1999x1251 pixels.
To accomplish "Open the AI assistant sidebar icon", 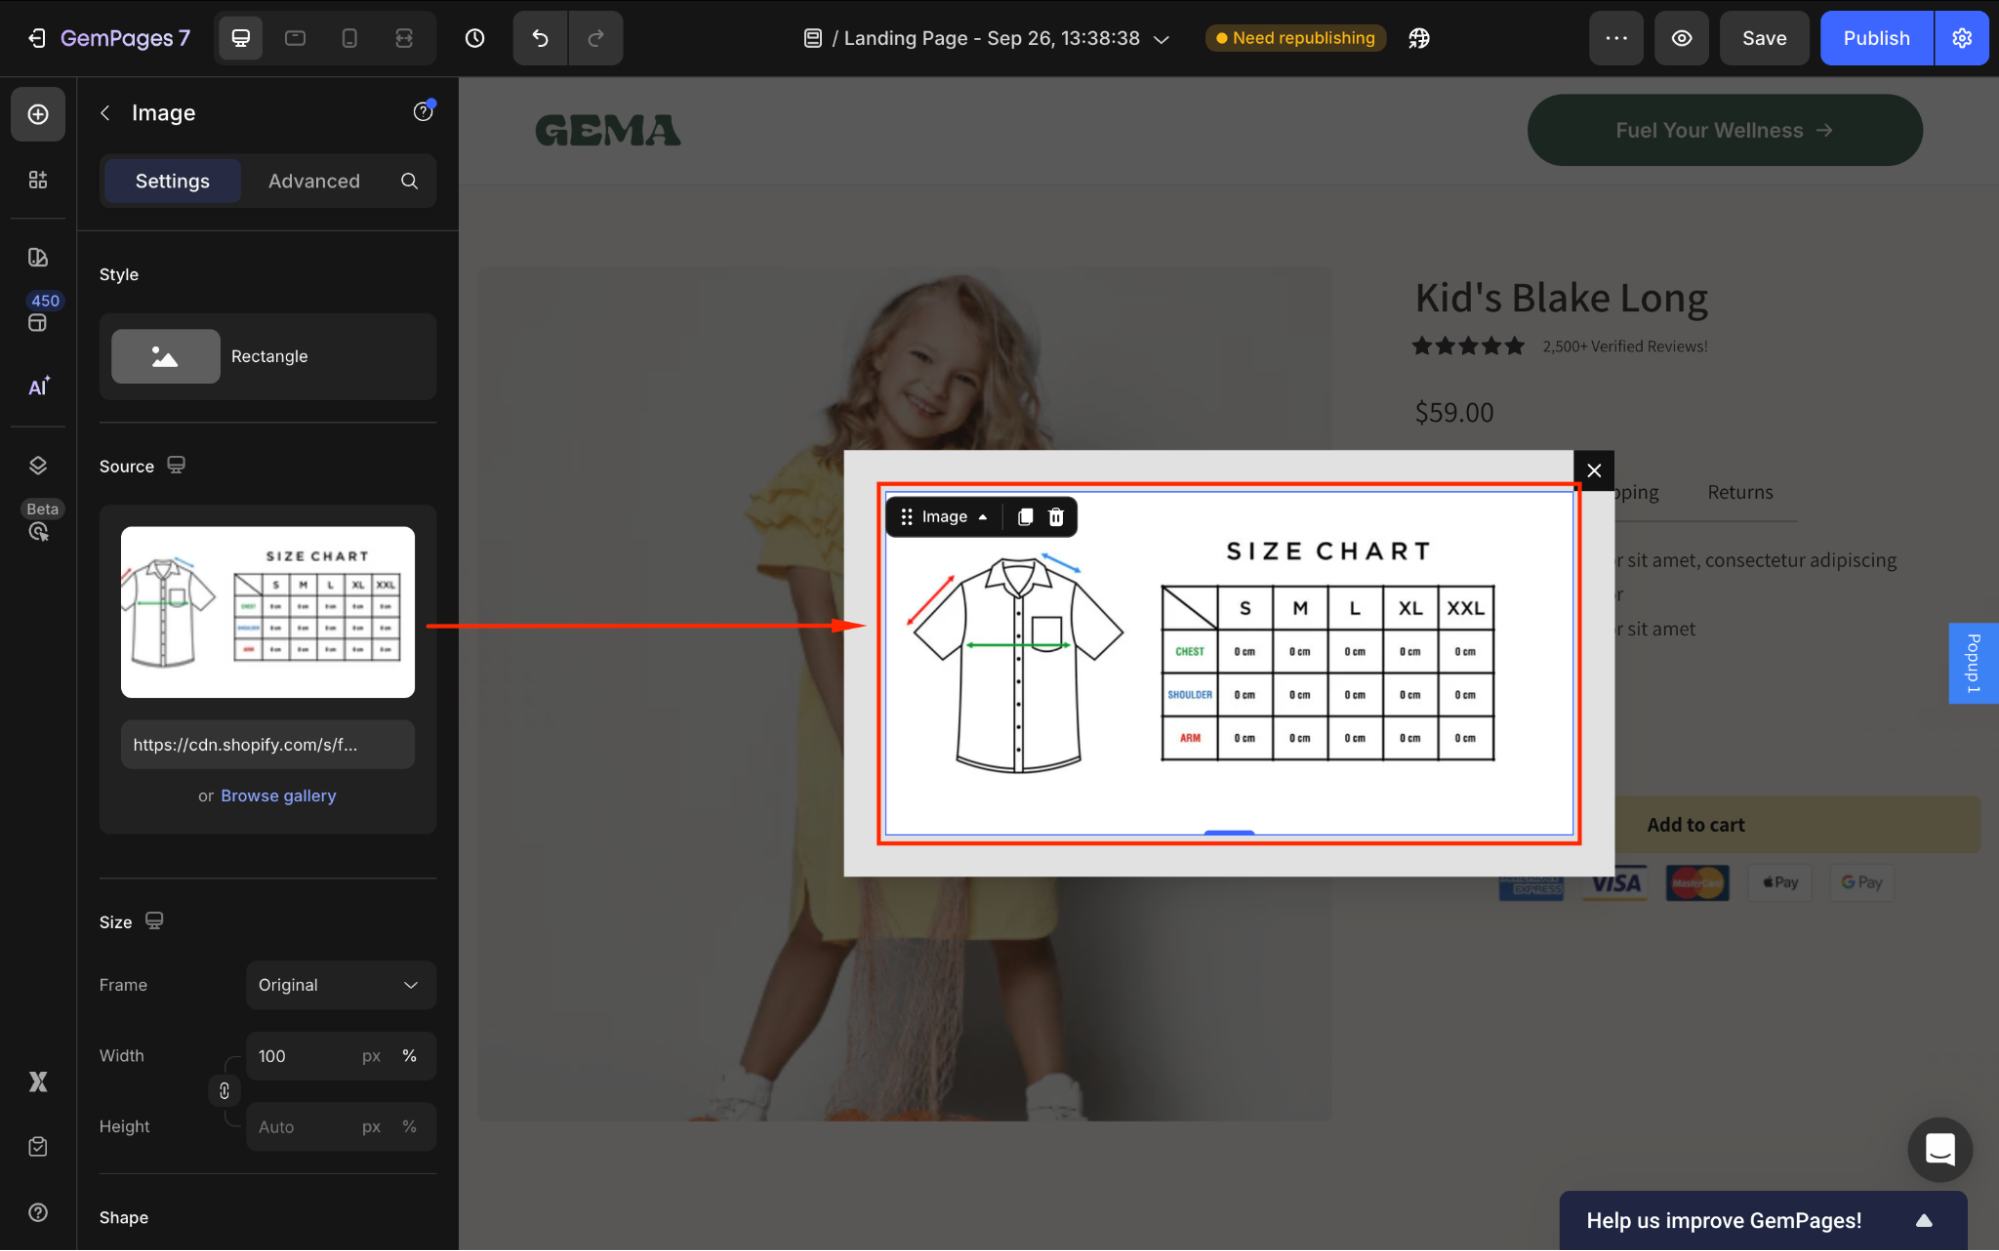I will [x=38, y=387].
